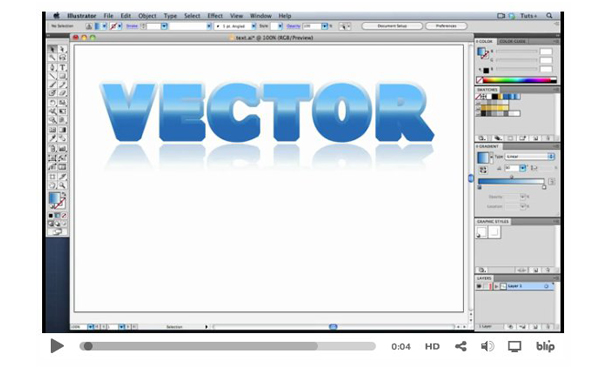Viewport: 600px width, 370px height.
Task: Open the brush definition dropdown
Action: (253, 26)
